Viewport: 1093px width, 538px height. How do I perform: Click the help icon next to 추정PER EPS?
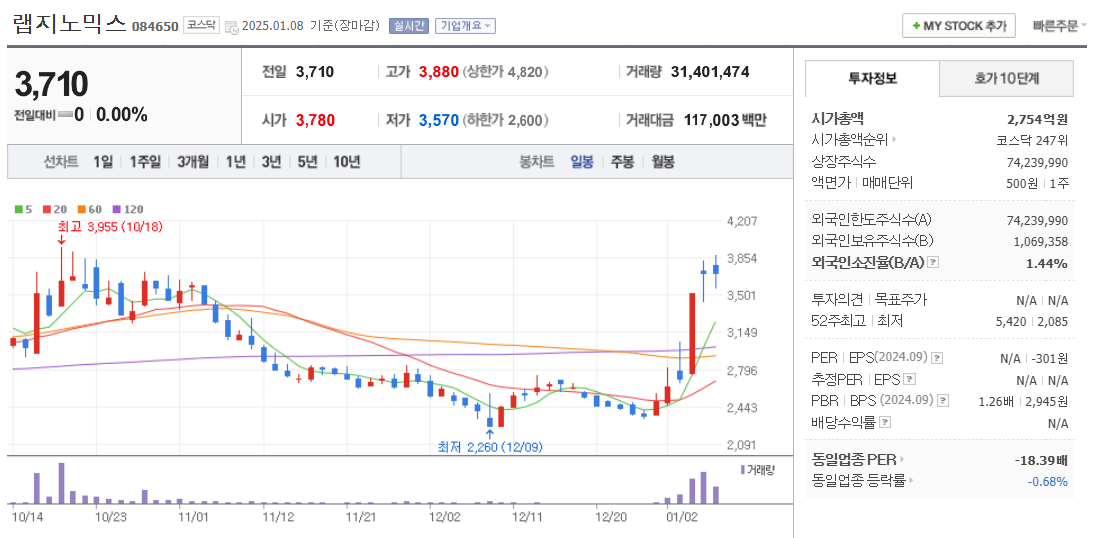click(x=909, y=380)
